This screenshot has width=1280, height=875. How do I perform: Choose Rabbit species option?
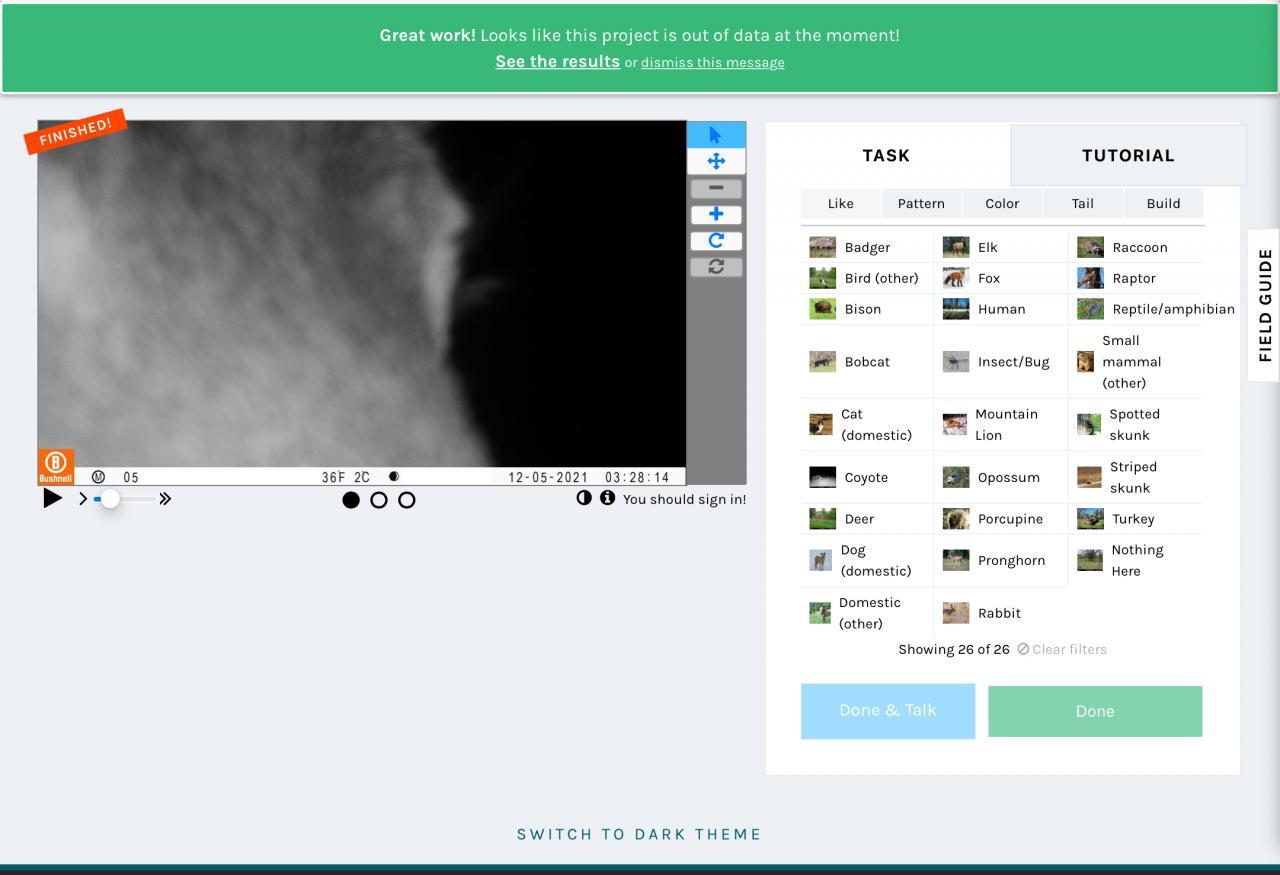pyautogui.click(x=1001, y=613)
